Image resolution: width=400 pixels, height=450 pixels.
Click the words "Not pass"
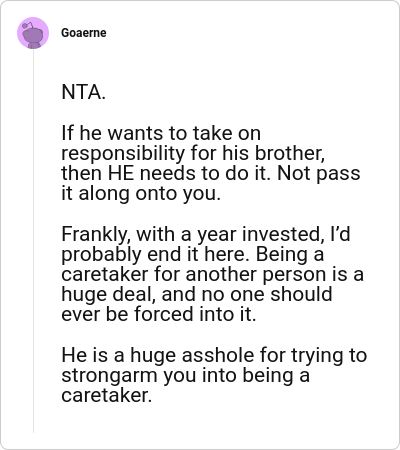tap(319, 174)
